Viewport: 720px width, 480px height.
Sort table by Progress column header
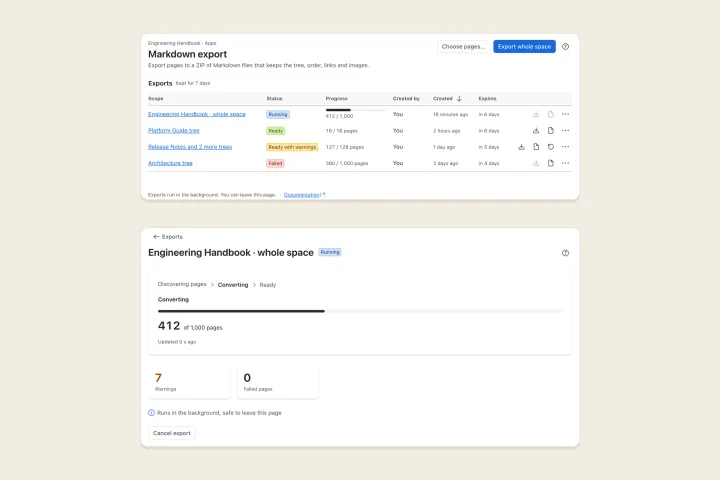click(337, 99)
